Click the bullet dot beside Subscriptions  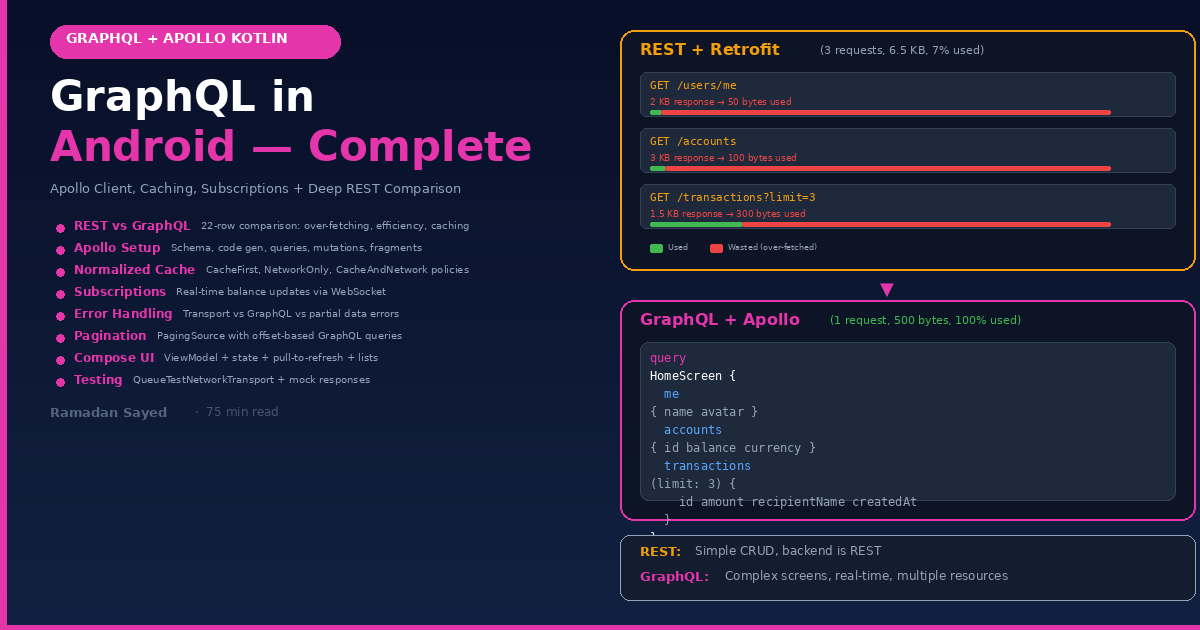(60, 294)
